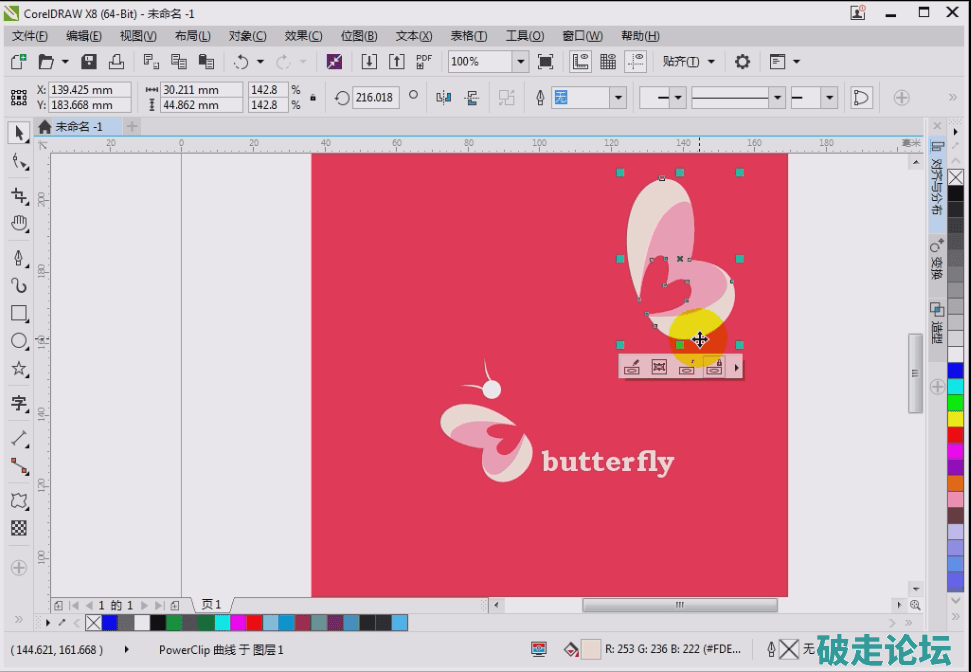
Task: Toggle show rulers button
Action: point(580,62)
